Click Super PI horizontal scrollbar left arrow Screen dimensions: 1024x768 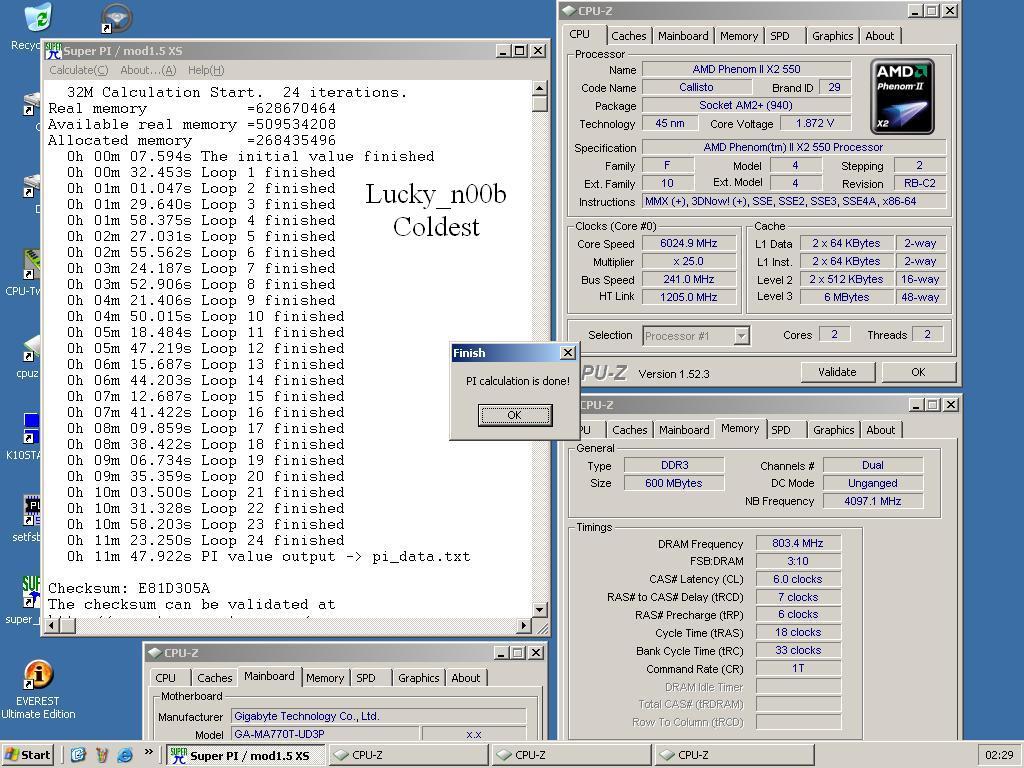pos(53,626)
